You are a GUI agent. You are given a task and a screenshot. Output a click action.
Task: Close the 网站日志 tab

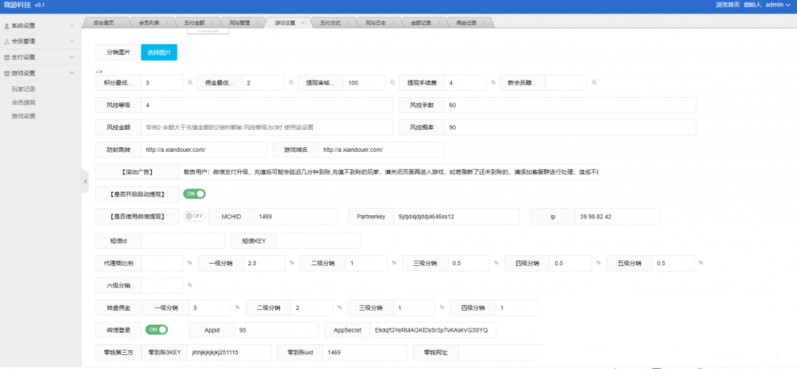(x=394, y=23)
